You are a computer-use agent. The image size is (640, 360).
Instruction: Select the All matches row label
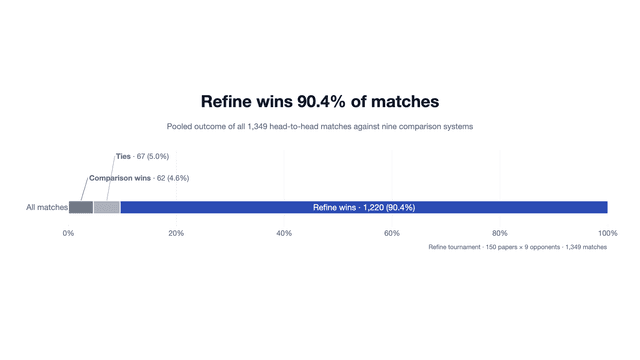[47, 207]
